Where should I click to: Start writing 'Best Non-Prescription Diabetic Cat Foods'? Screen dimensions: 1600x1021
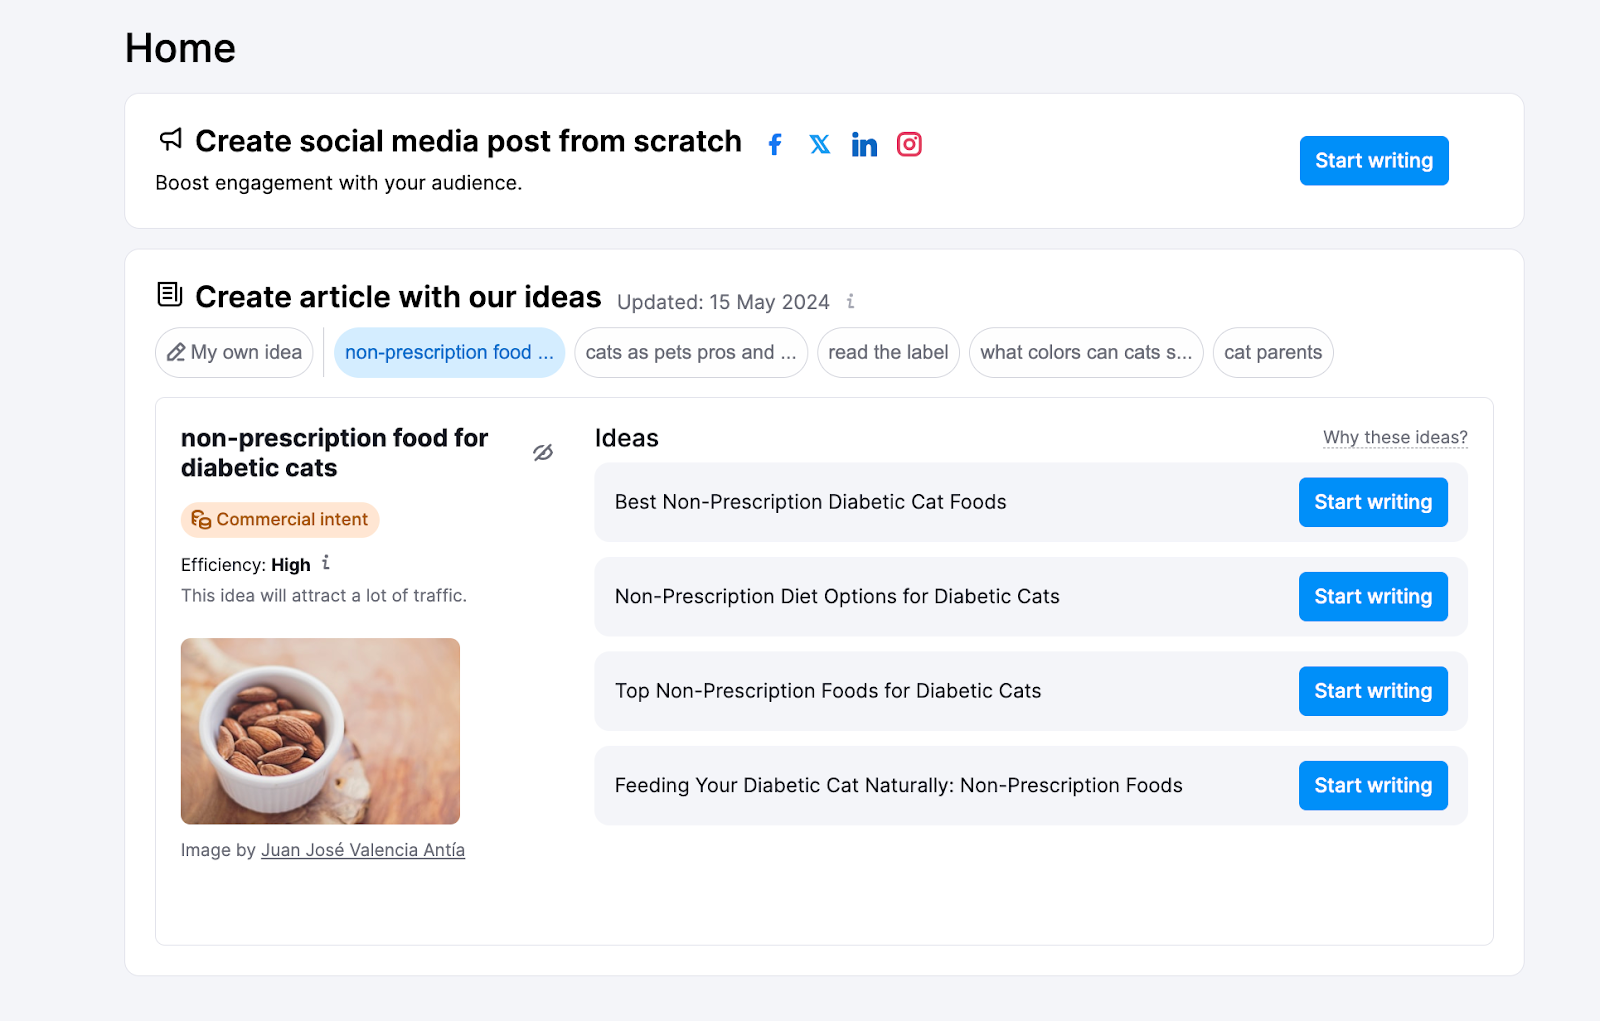tap(1373, 502)
